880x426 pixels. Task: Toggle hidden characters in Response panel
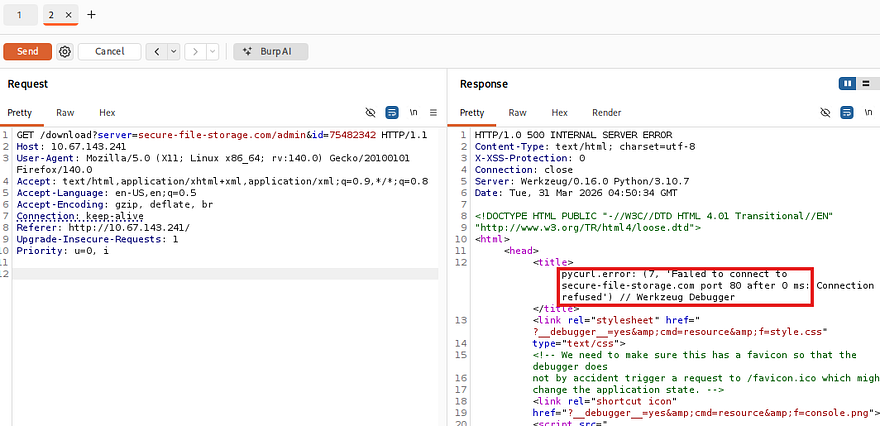(825, 113)
